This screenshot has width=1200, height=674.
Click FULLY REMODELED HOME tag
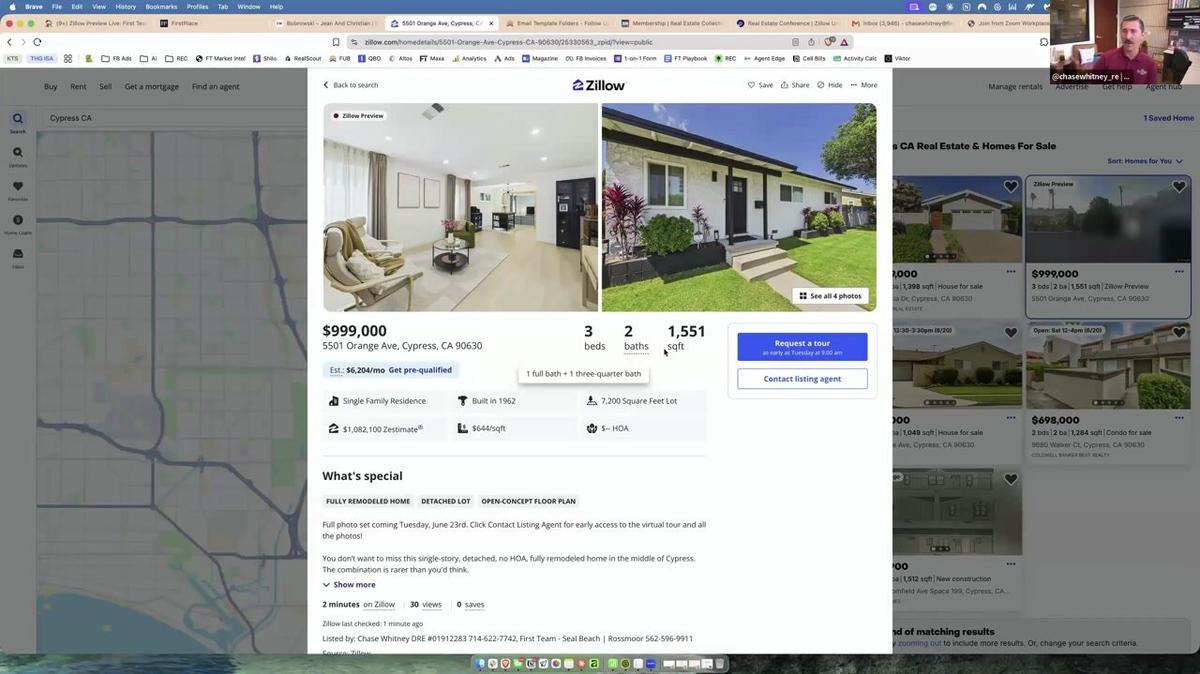pos(368,501)
